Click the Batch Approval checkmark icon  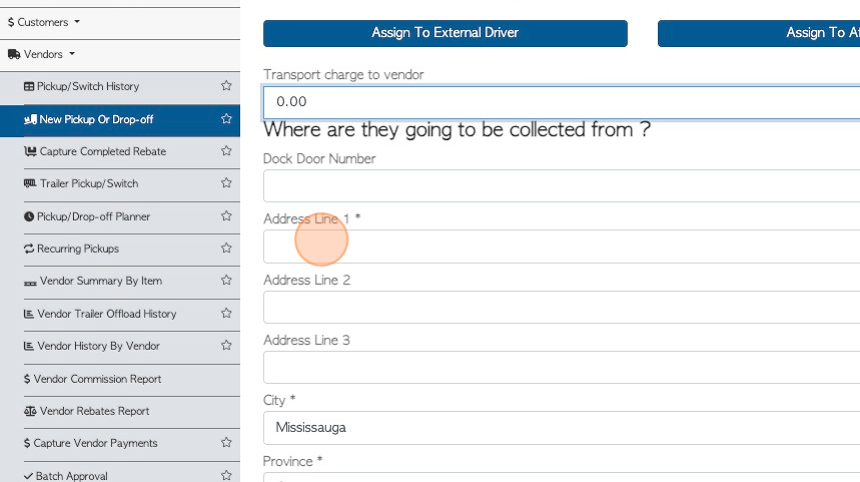click(29, 476)
